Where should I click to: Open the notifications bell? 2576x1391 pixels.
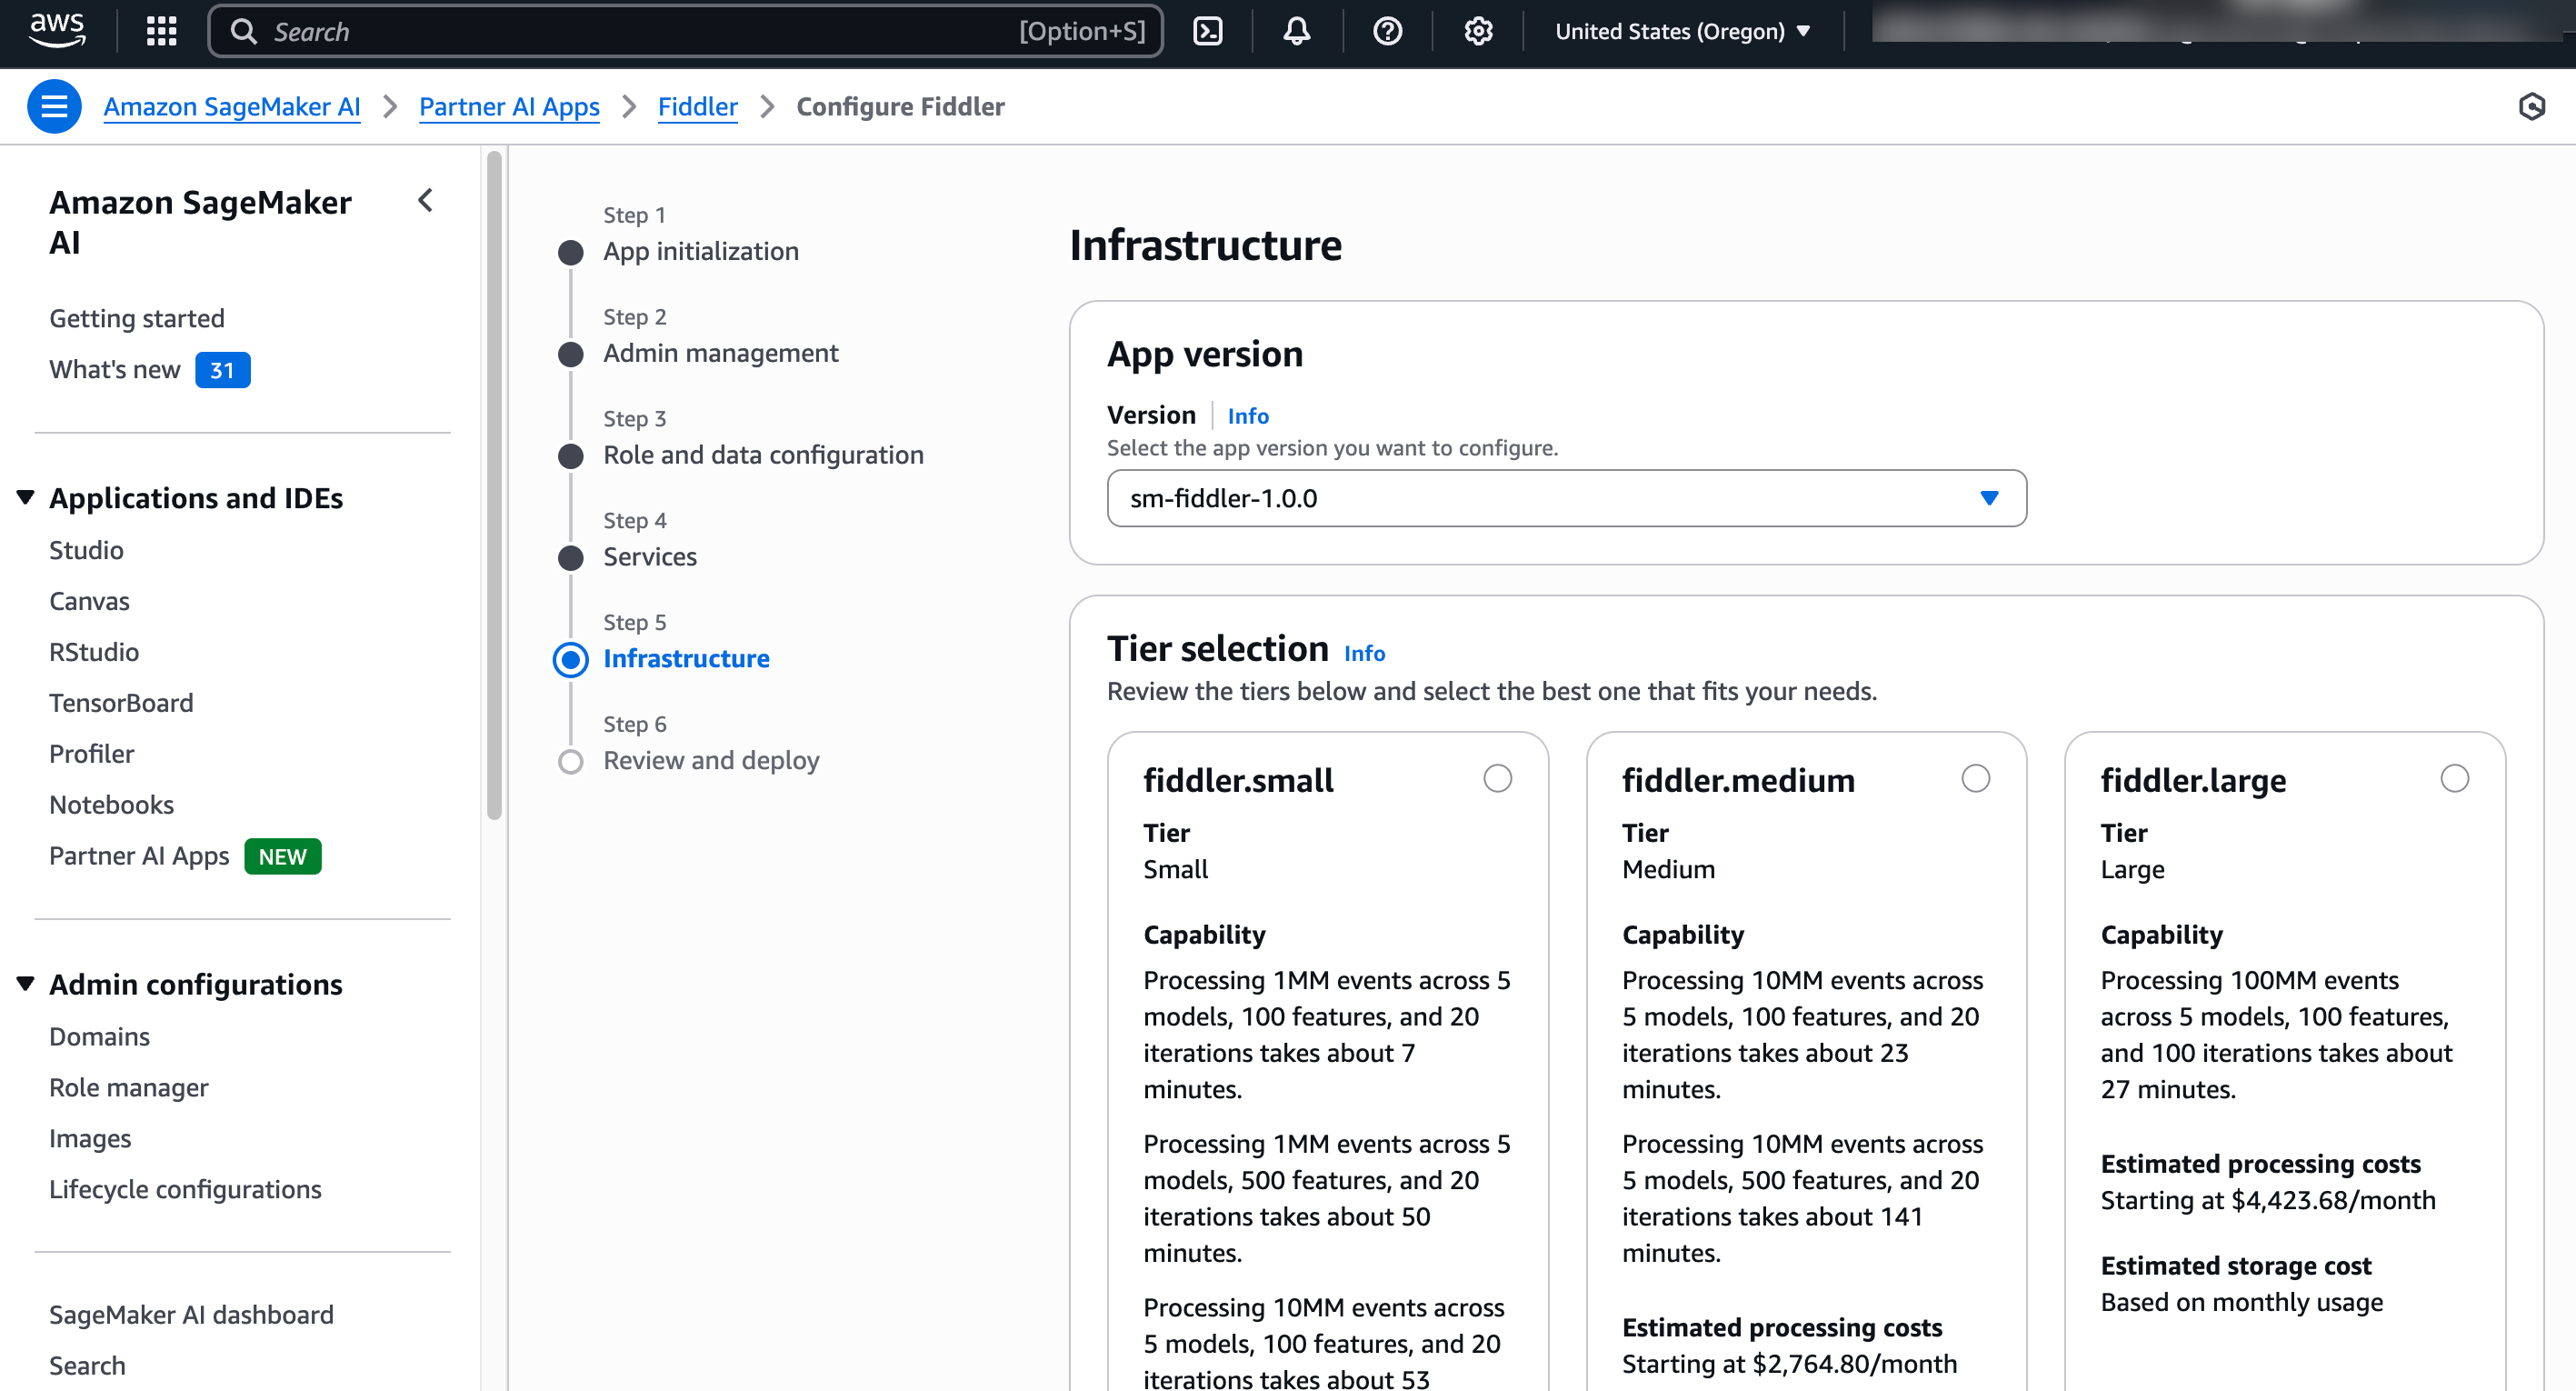tap(1296, 31)
